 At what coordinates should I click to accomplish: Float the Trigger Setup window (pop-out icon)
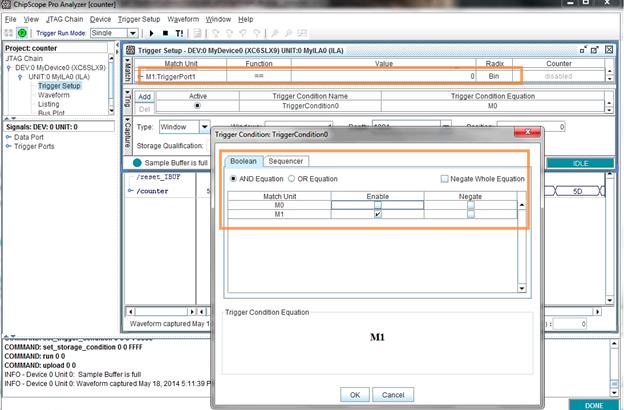point(595,50)
